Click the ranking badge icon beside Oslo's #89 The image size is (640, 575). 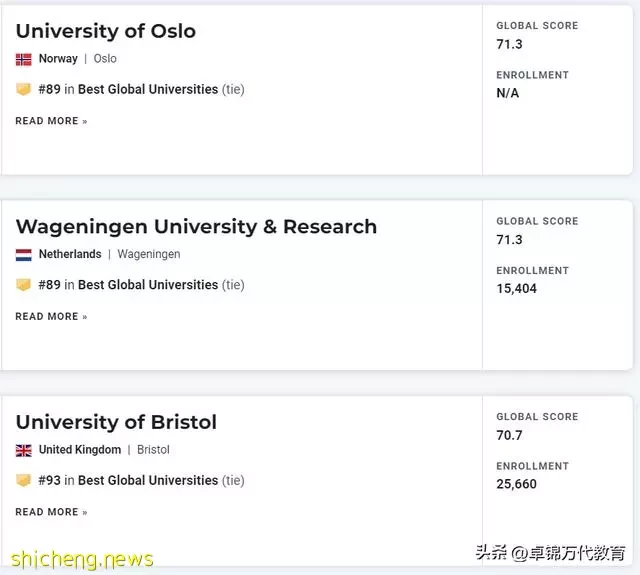coord(23,89)
